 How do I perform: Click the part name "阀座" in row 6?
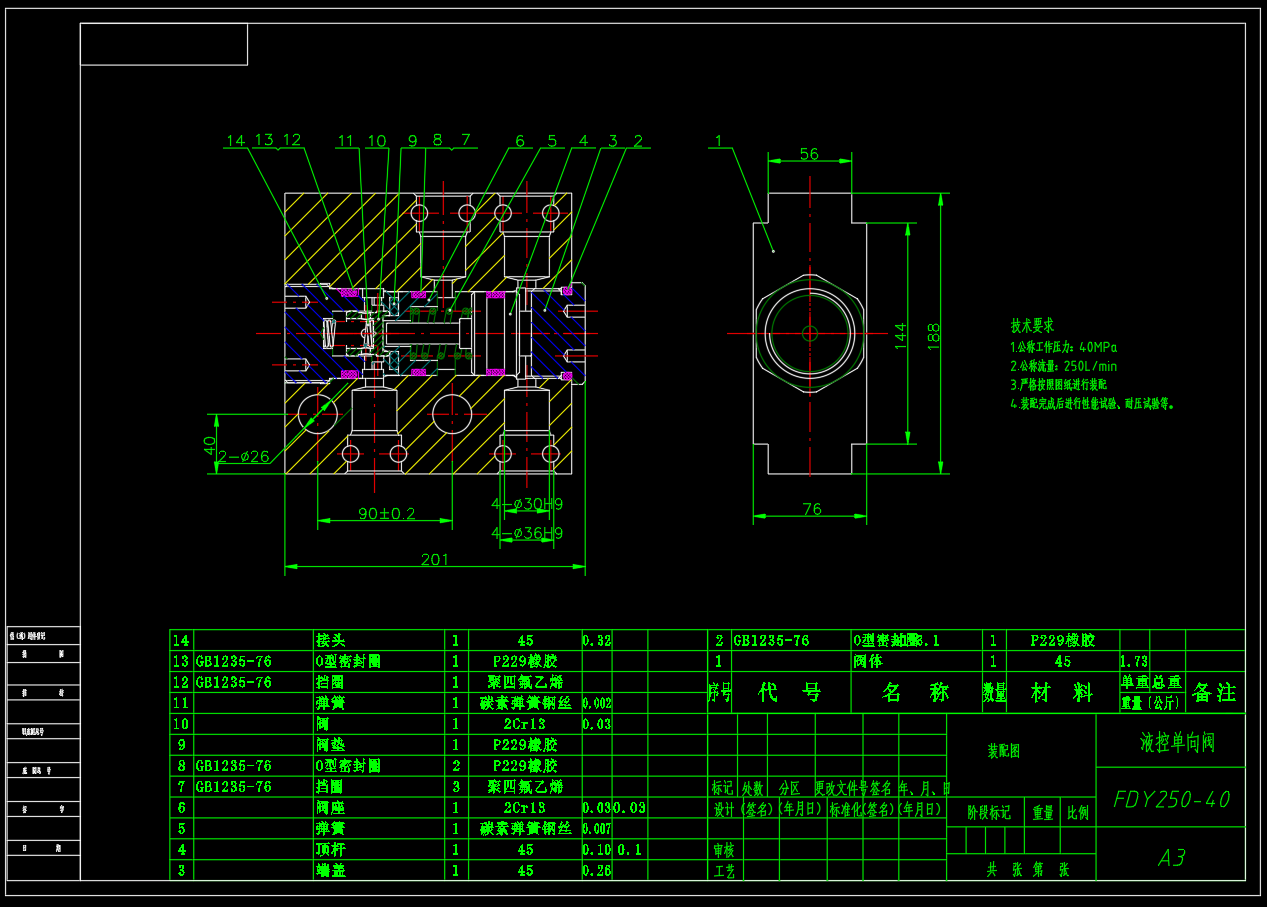(330, 807)
